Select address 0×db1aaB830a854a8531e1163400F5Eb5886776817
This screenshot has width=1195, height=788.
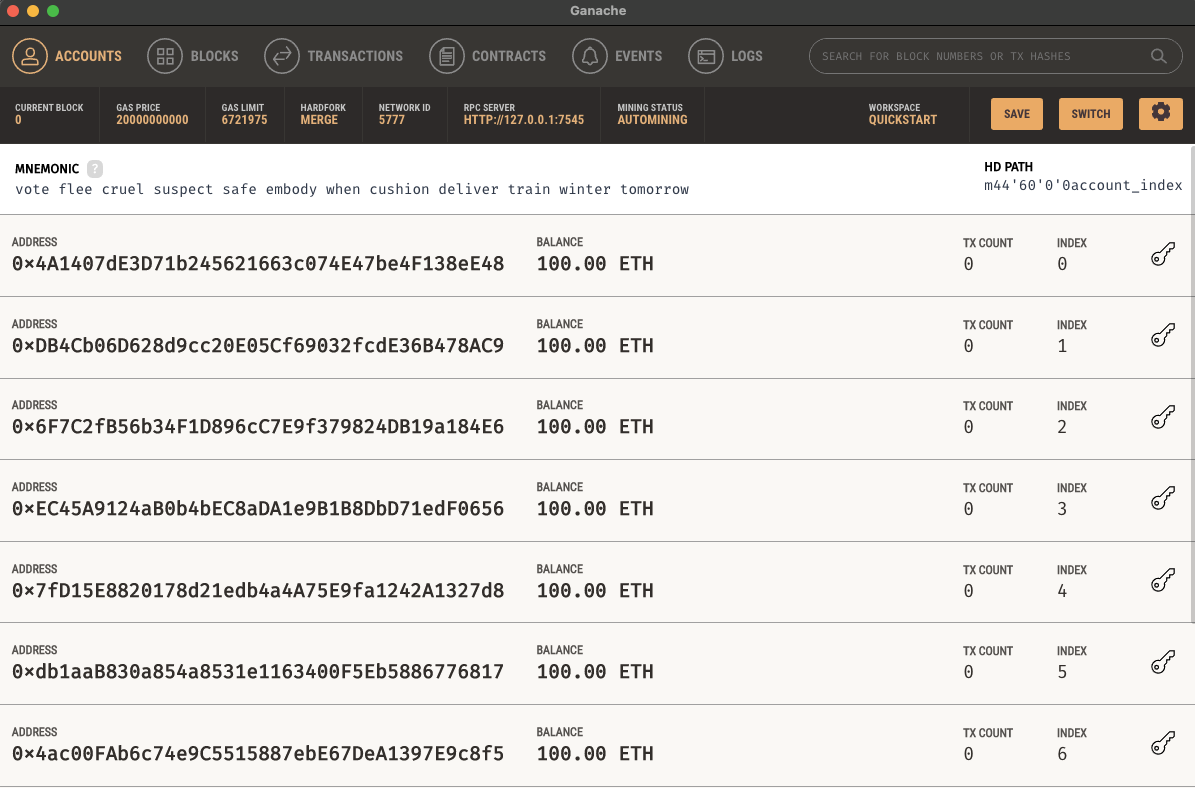(258, 672)
